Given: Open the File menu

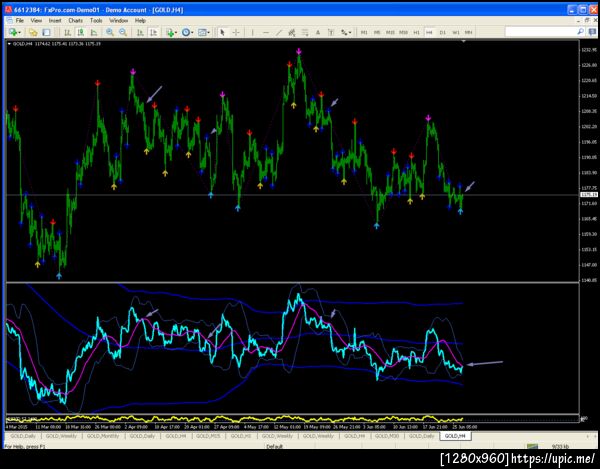Looking at the screenshot, I should click(20, 21).
